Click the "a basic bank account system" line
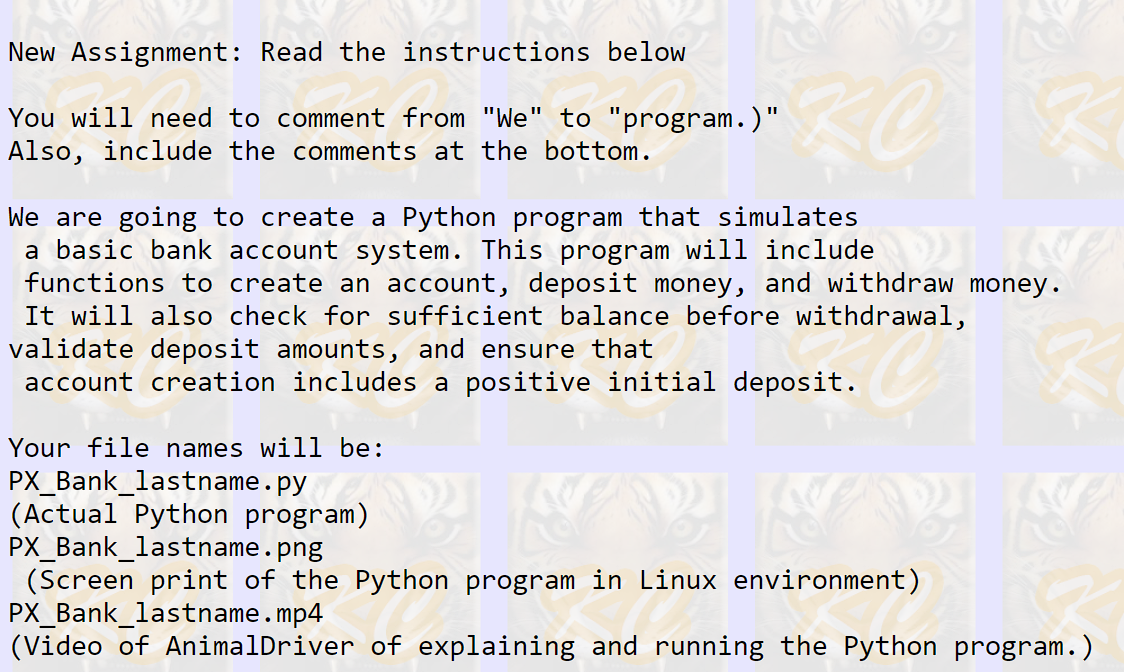Viewport: 1124px width, 672px height. [x=449, y=250]
